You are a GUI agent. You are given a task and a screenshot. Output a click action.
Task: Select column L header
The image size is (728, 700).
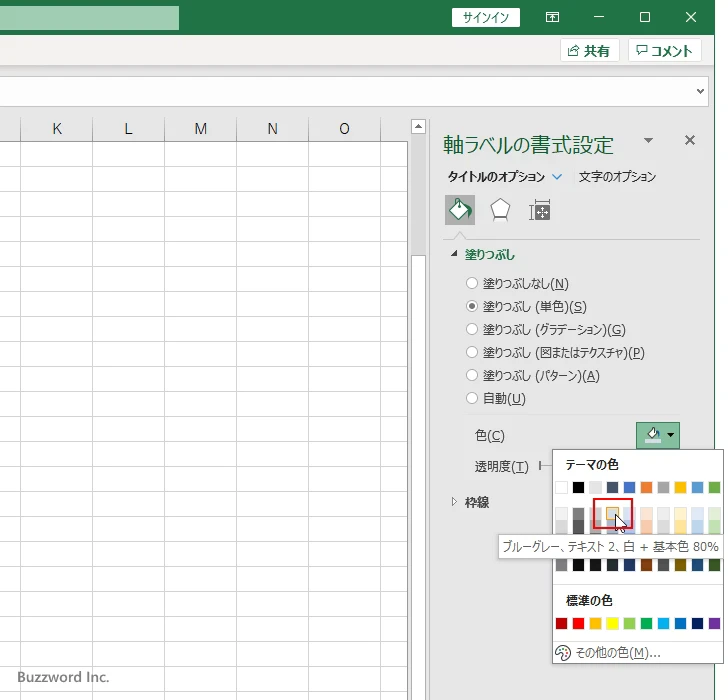[x=129, y=129]
